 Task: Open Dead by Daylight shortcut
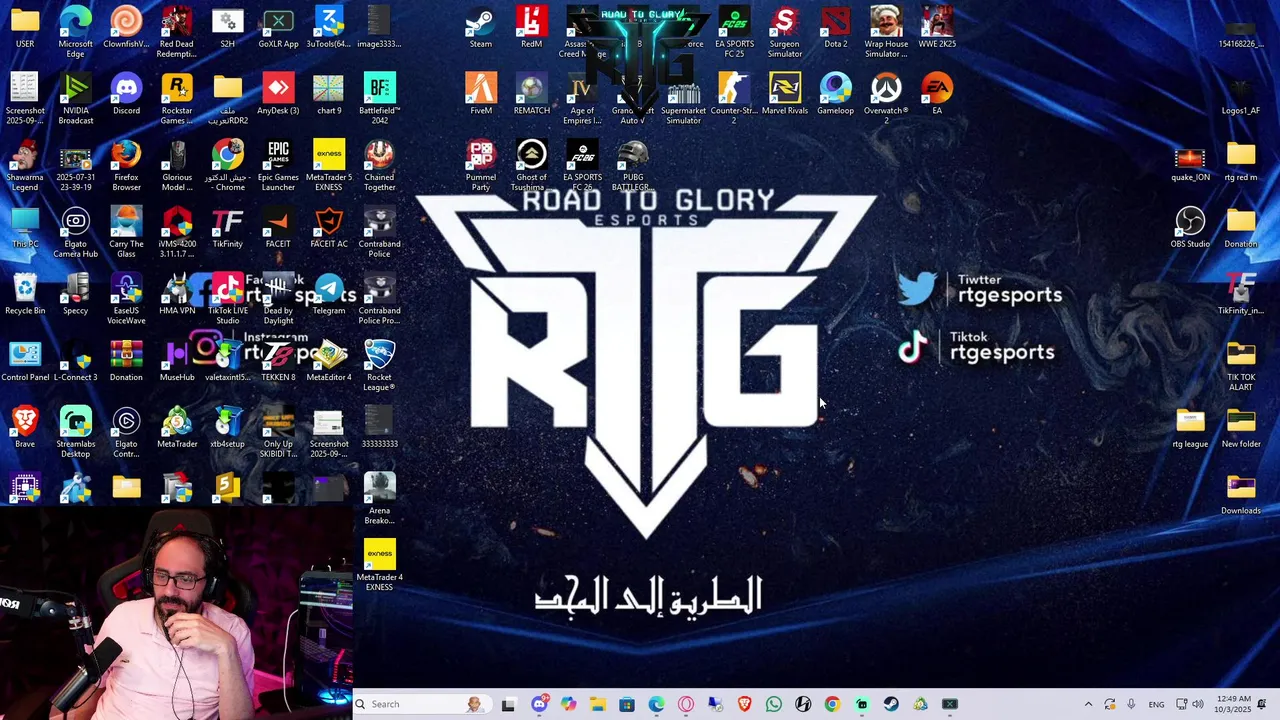(278, 299)
